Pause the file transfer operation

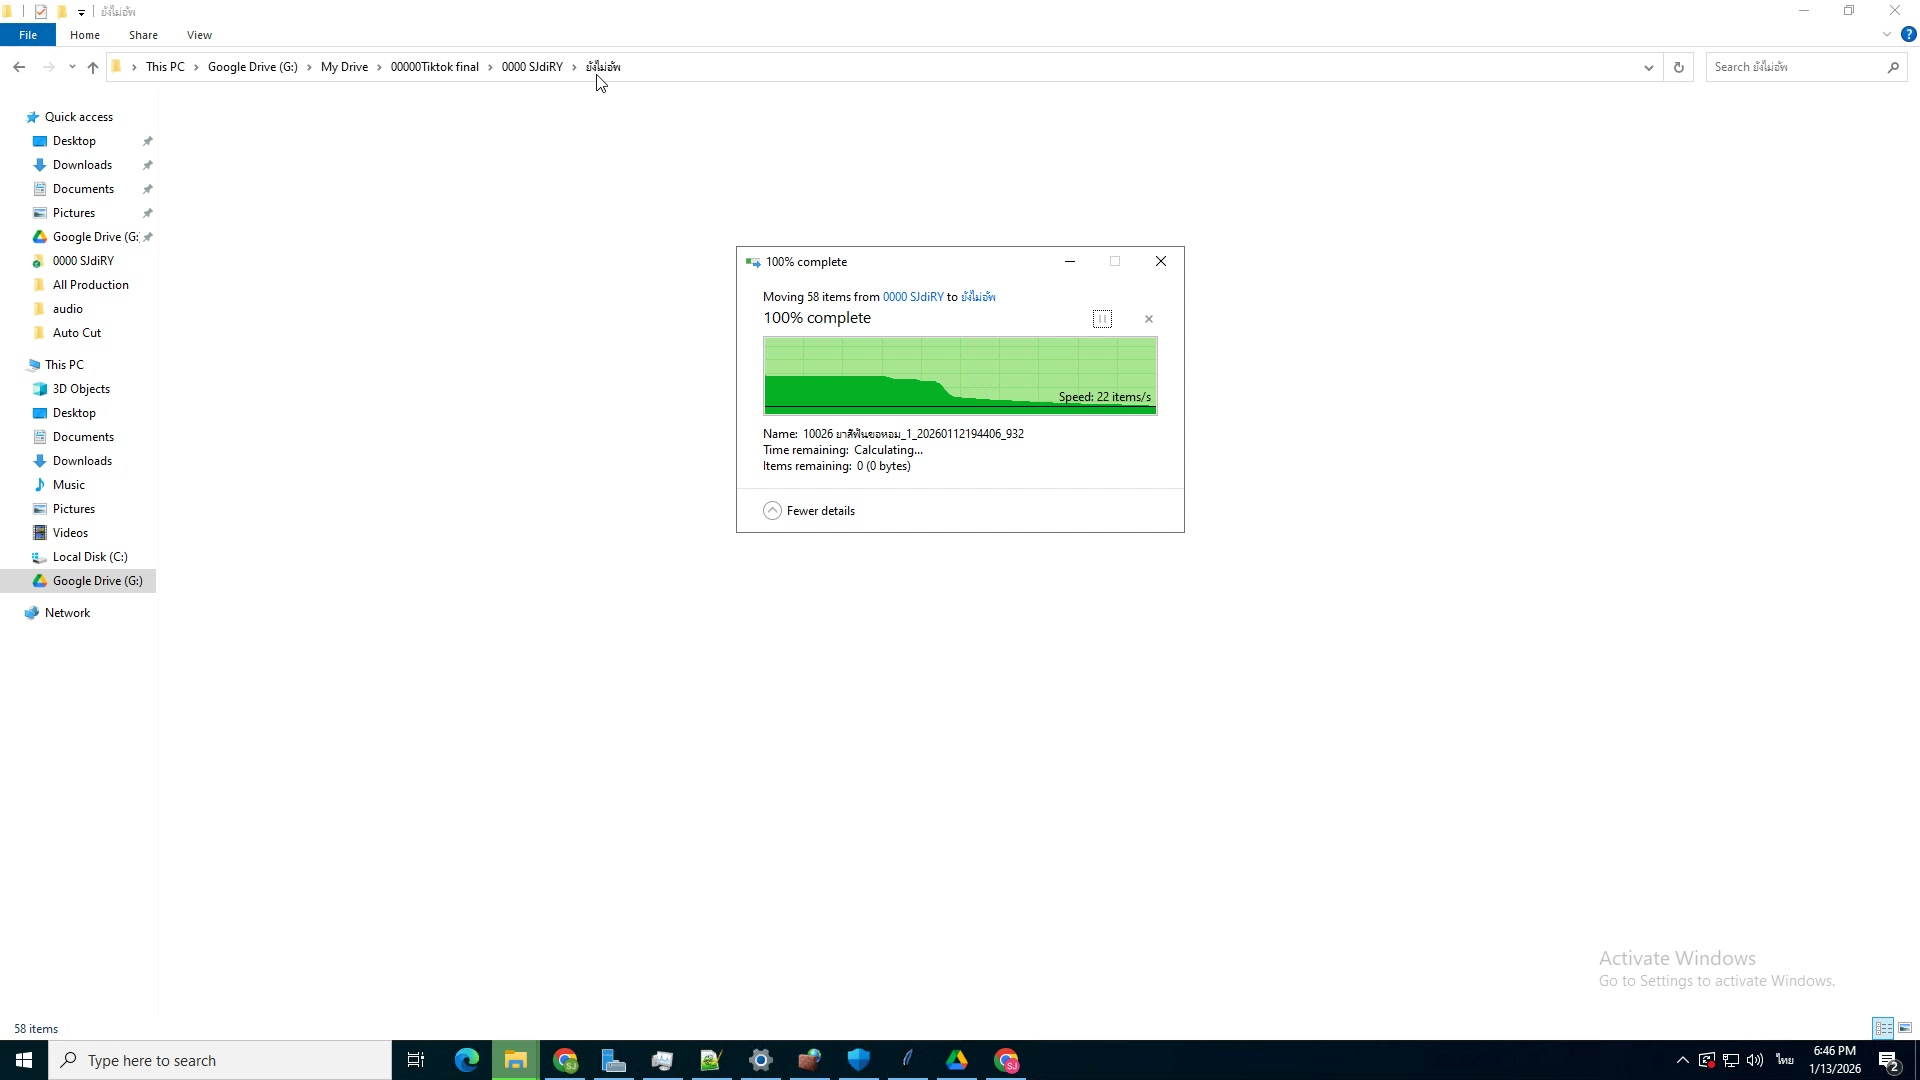pyautogui.click(x=1102, y=318)
